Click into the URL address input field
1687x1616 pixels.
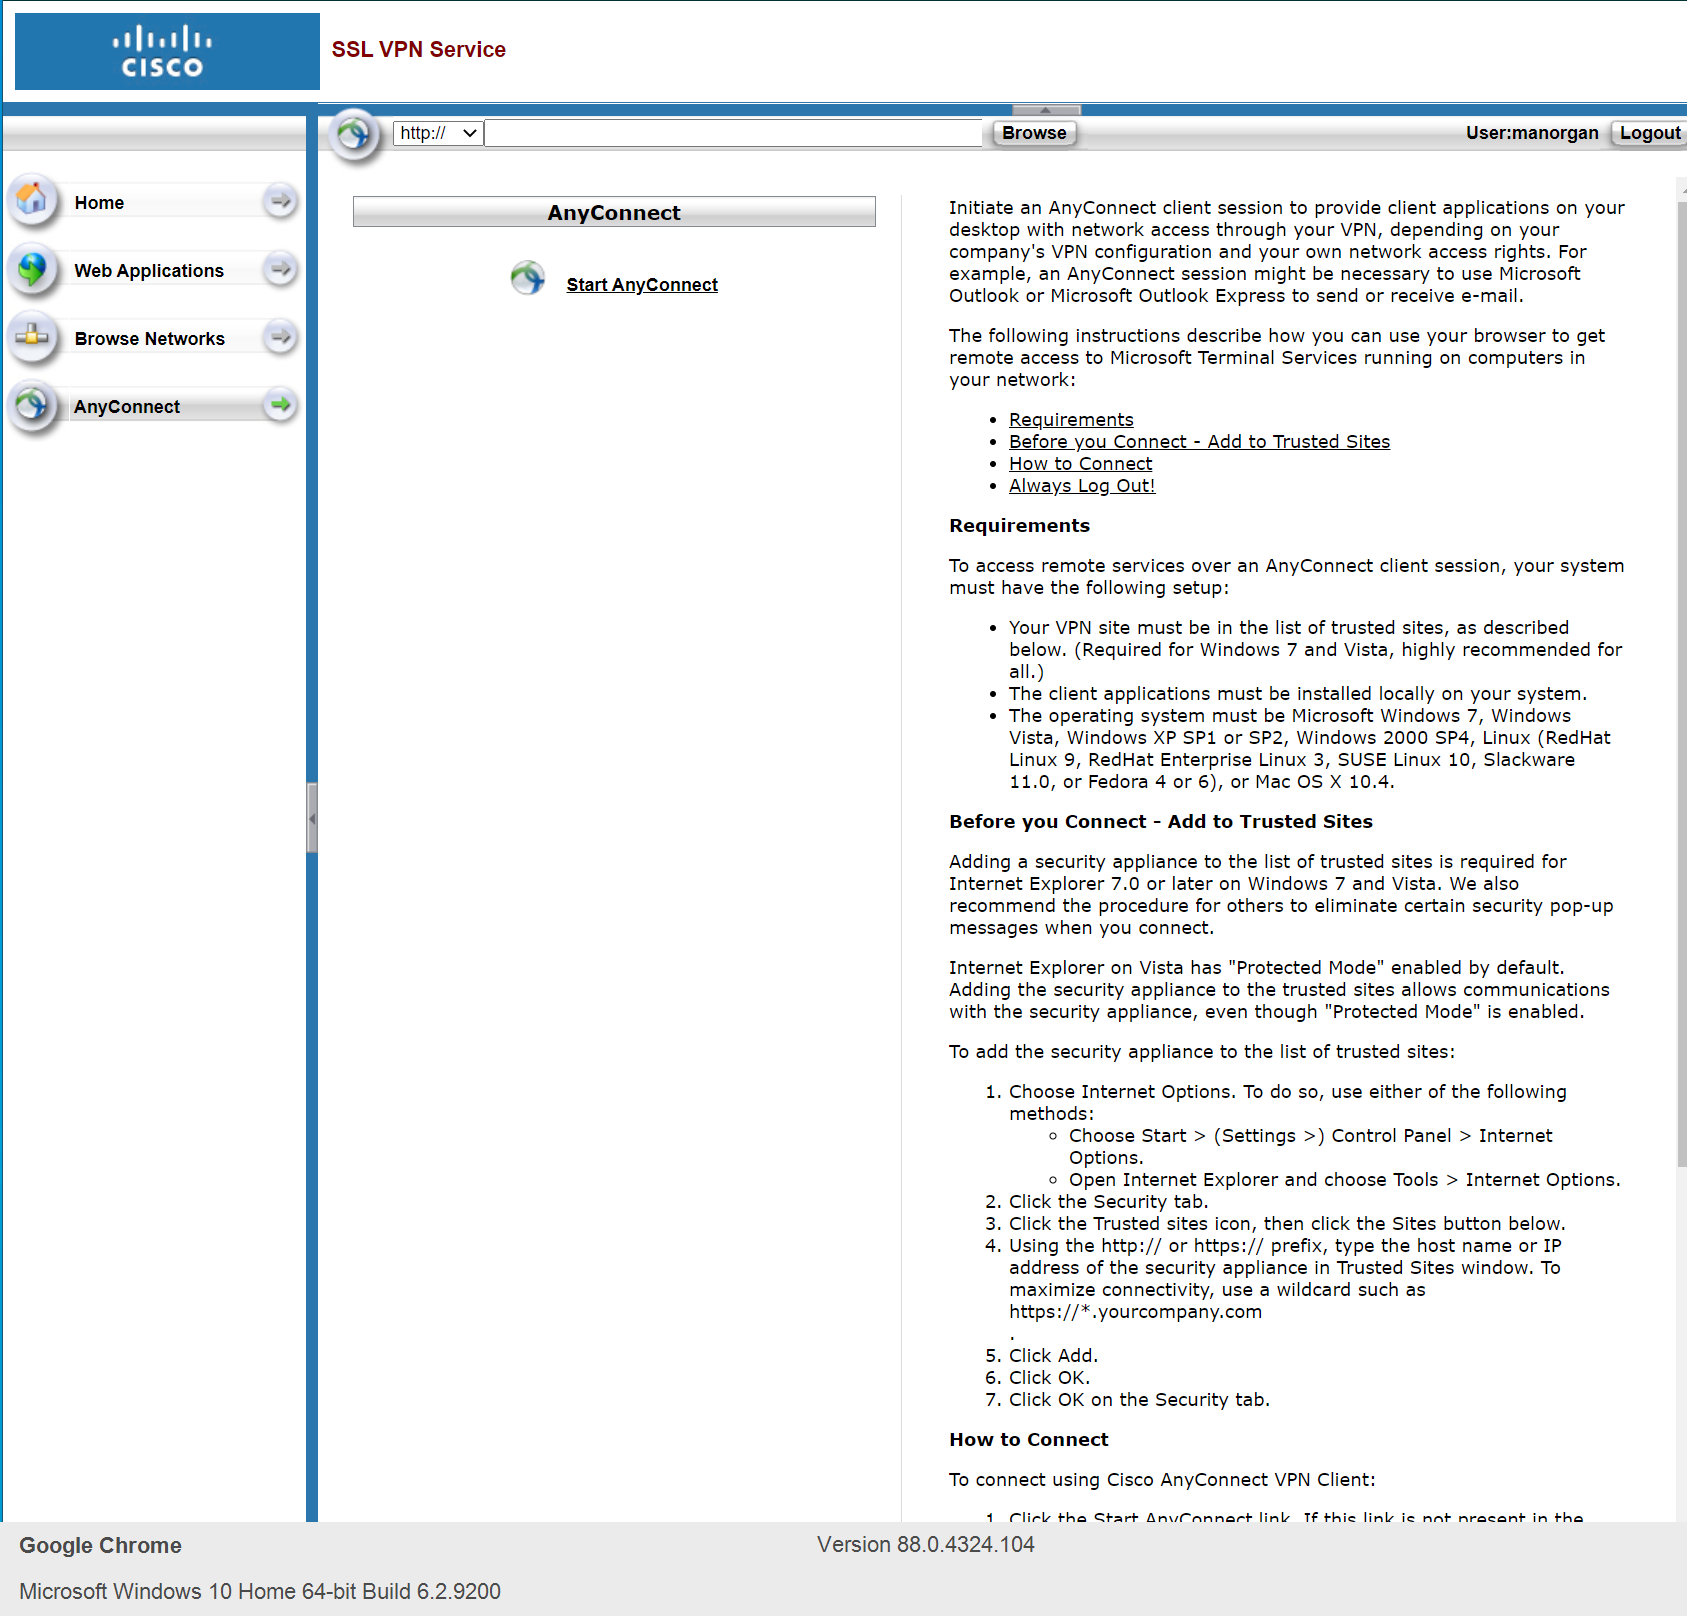[733, 133]
